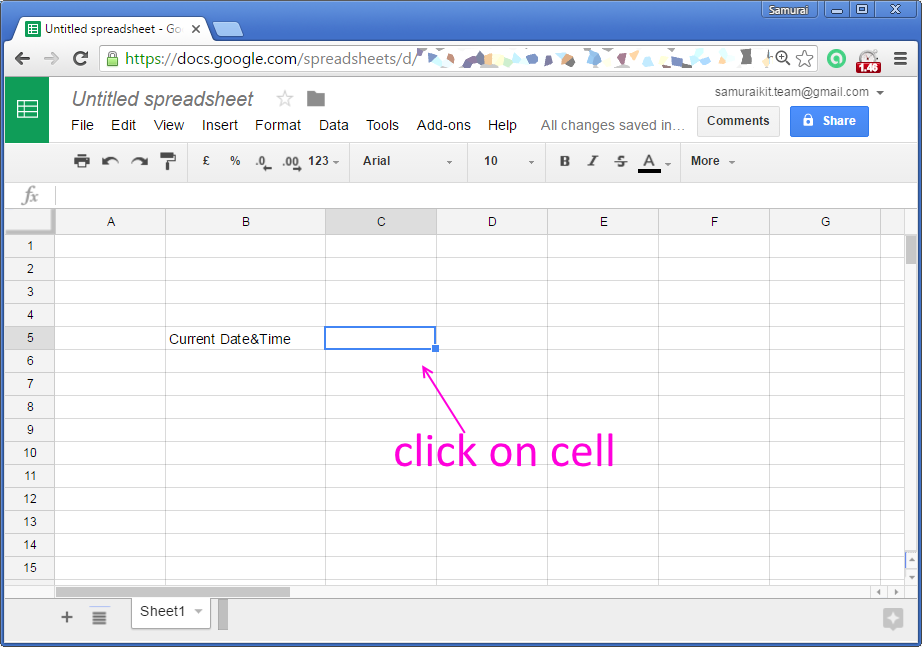The width and height of the screenshot is (922, 647).
Task: Open zoom magnifier icon in address bar
Action: point(782,58)
